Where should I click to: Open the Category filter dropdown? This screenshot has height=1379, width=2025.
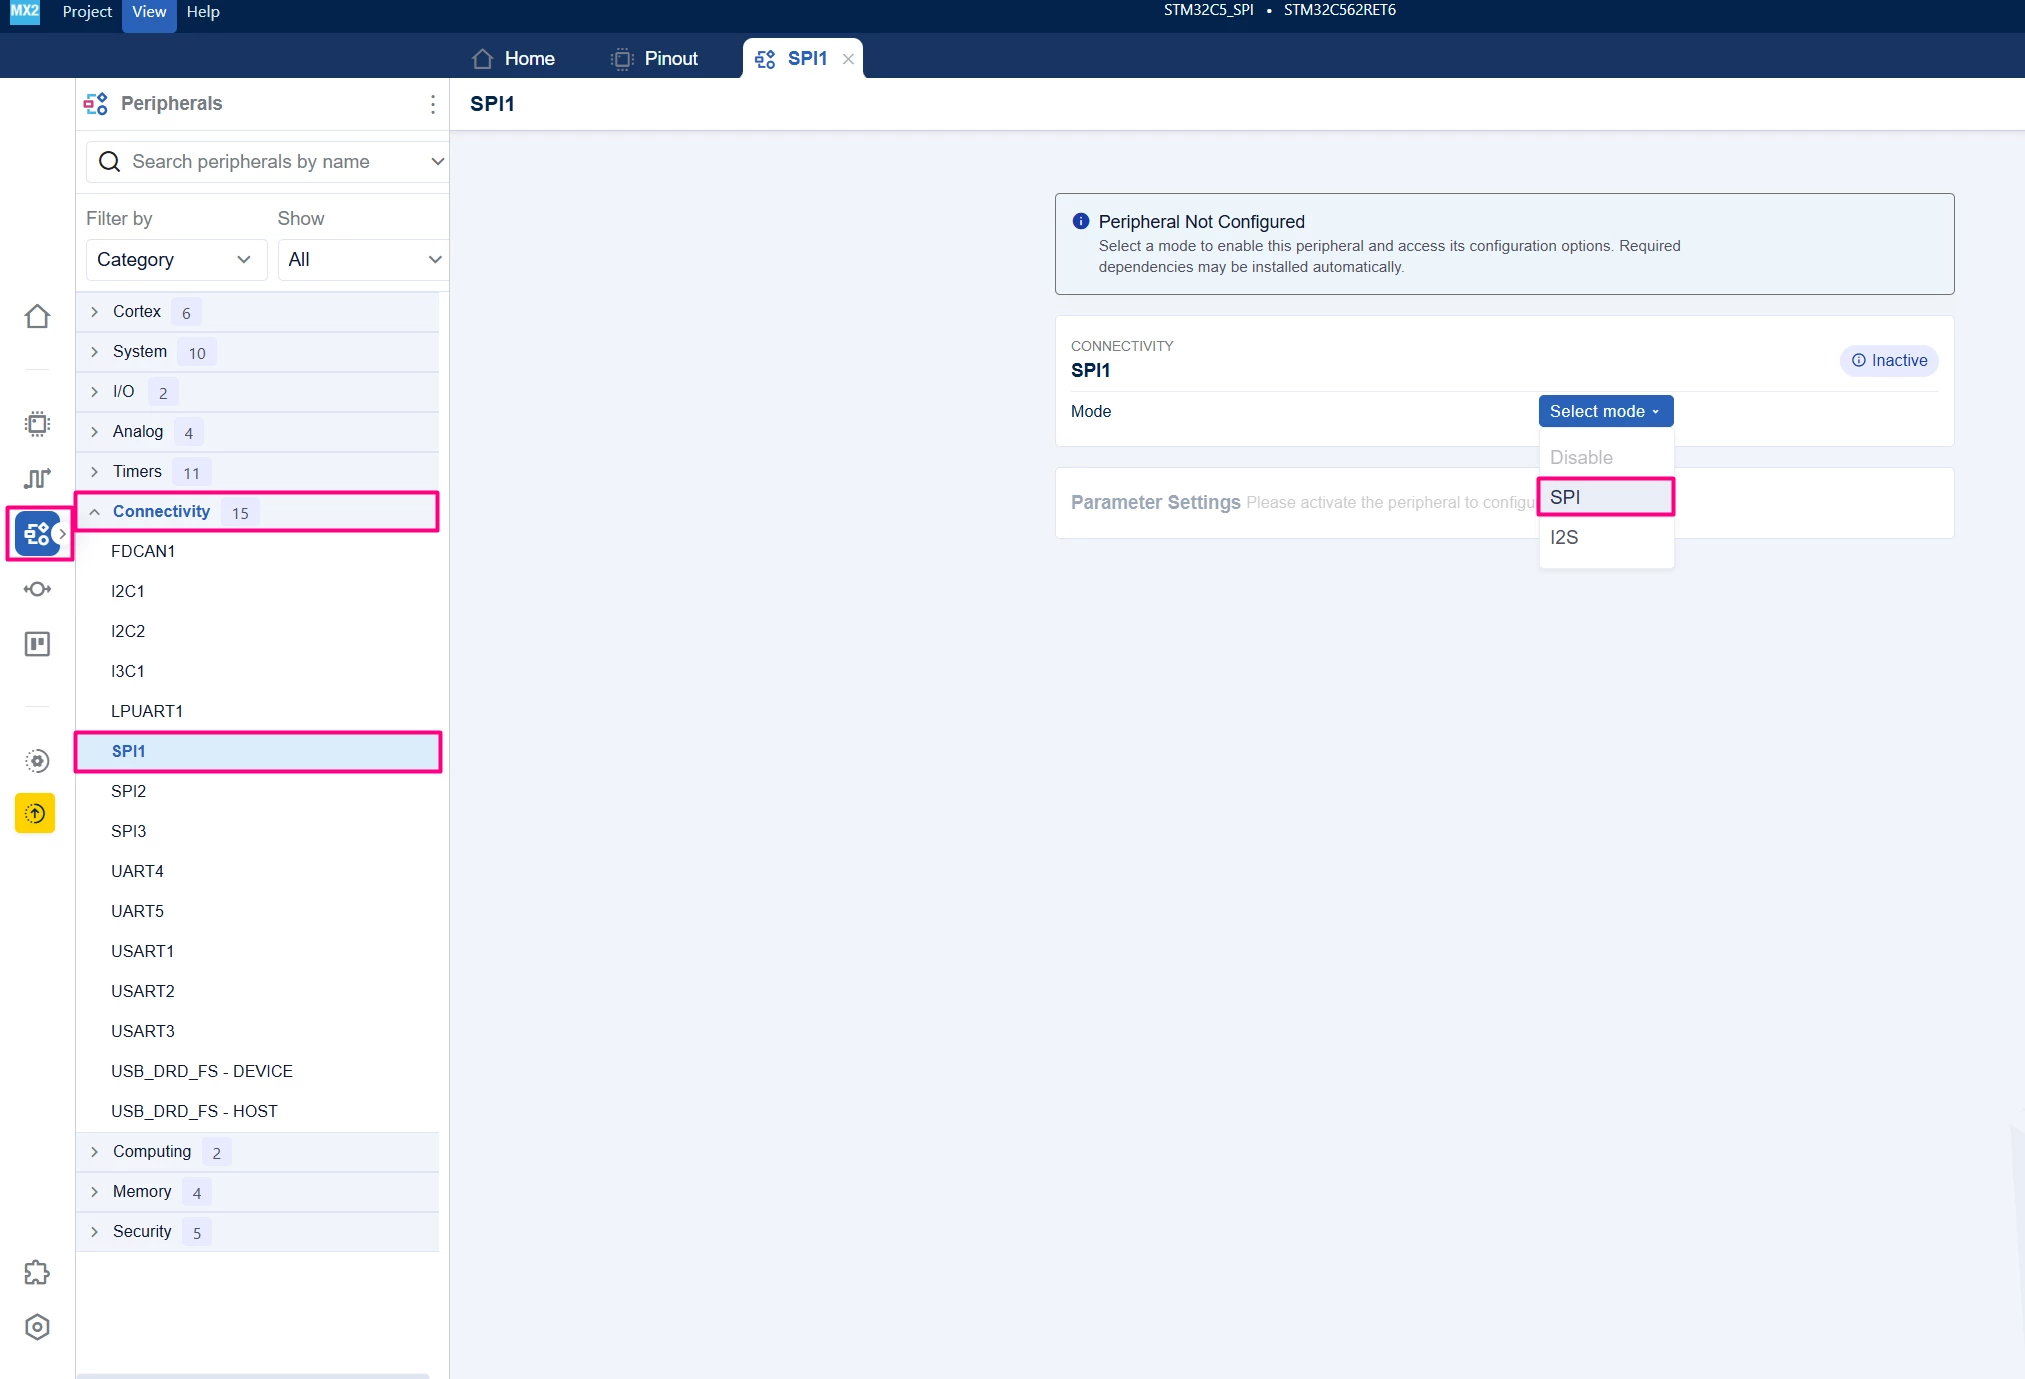pyautogui.click(x=176, y=260)
